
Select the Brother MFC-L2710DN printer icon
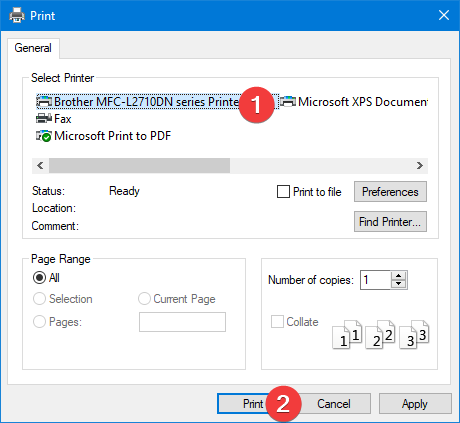coord(44,101)
